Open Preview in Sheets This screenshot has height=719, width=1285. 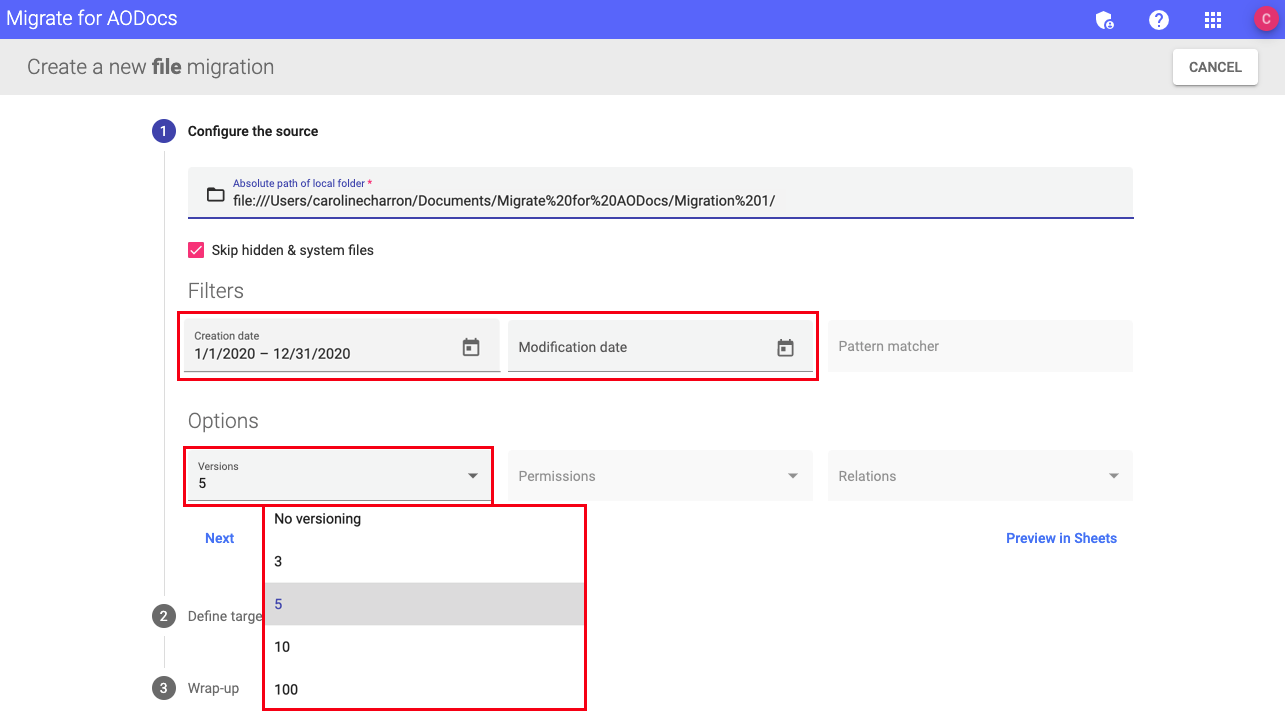1061,538
